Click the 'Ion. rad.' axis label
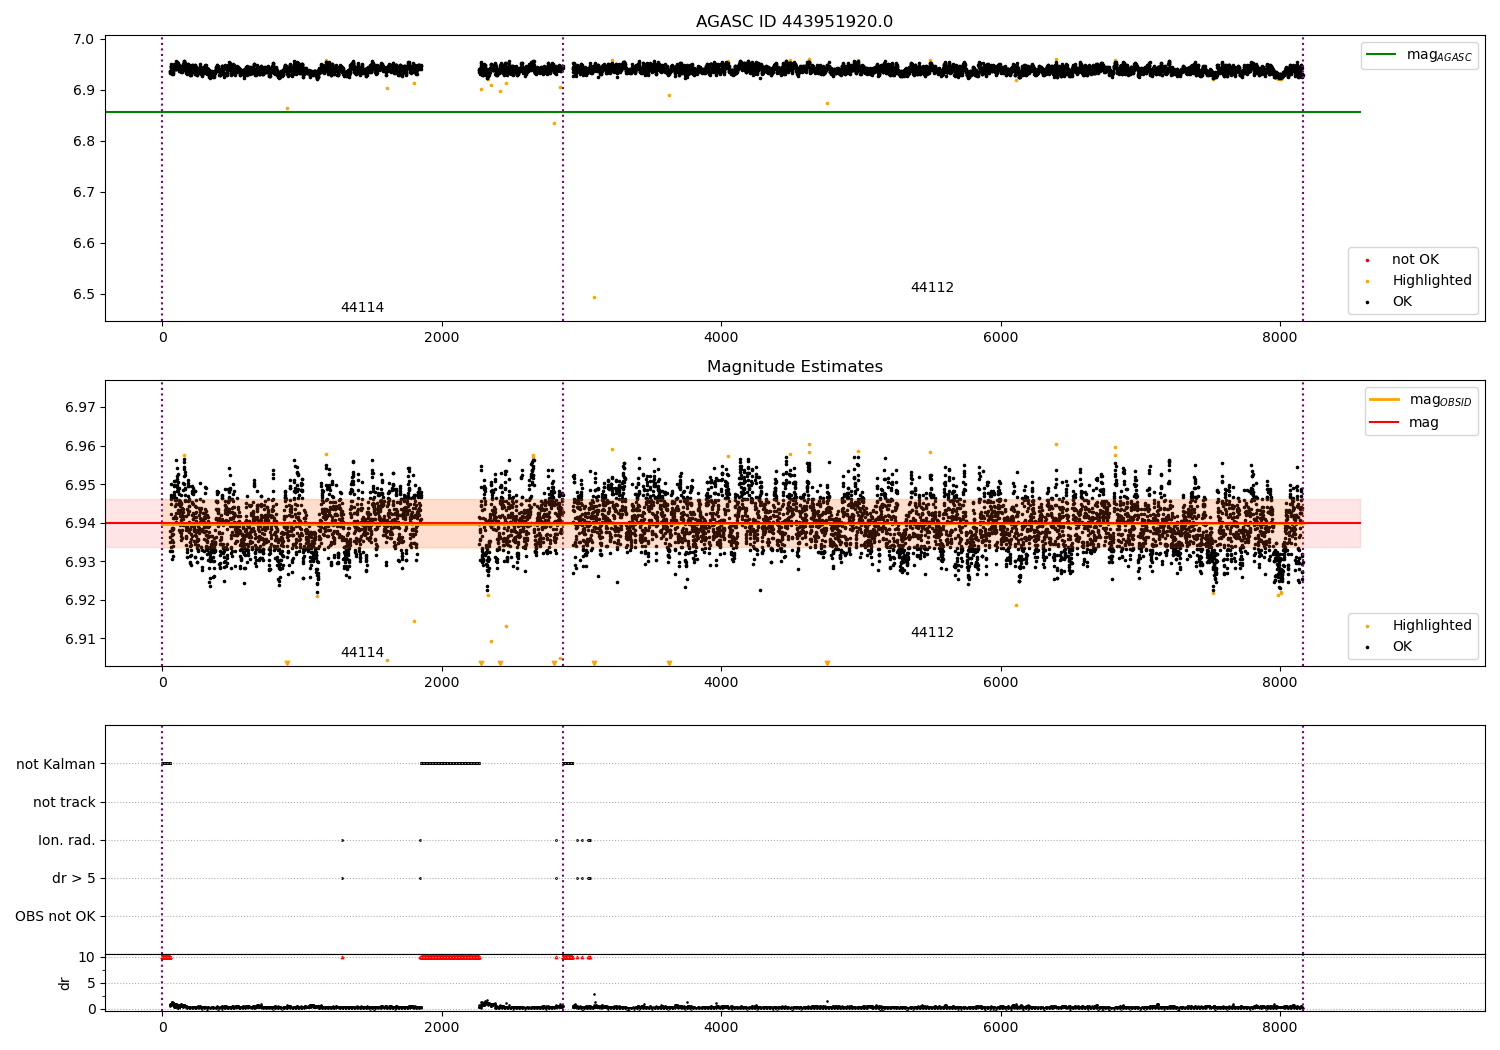This screenshot has width=1500, height=1050. (67, 840)
